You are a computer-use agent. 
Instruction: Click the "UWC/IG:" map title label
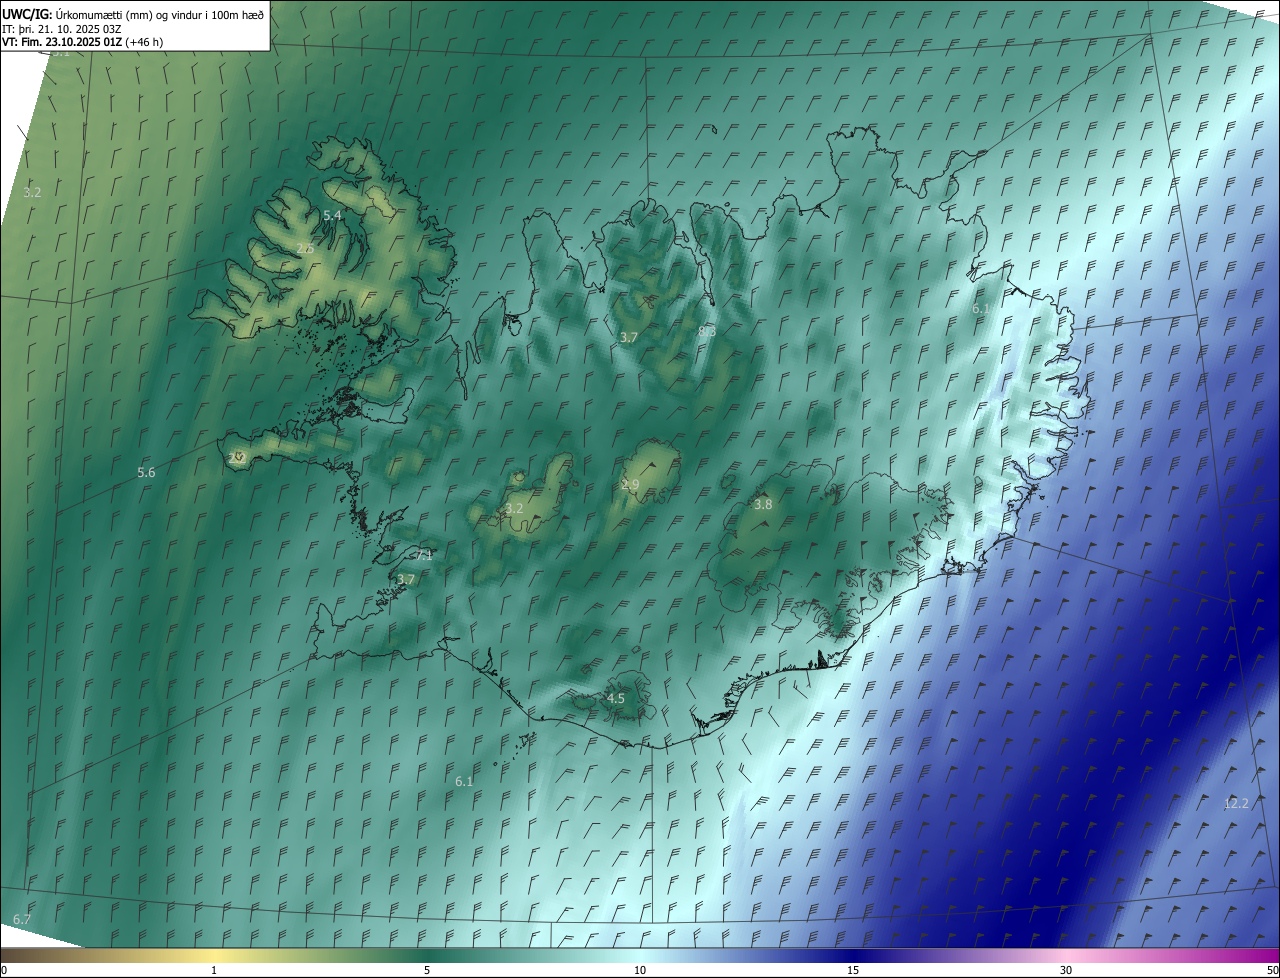[x=27, y=14]
